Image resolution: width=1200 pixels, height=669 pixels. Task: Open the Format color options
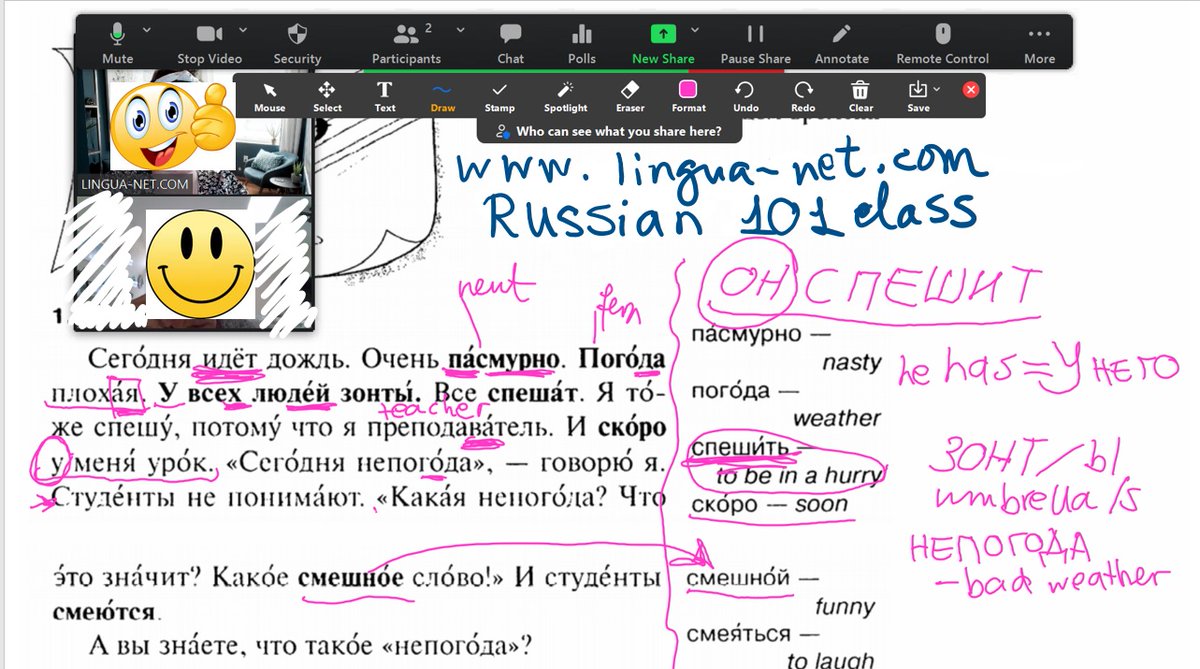coord(687,95)
